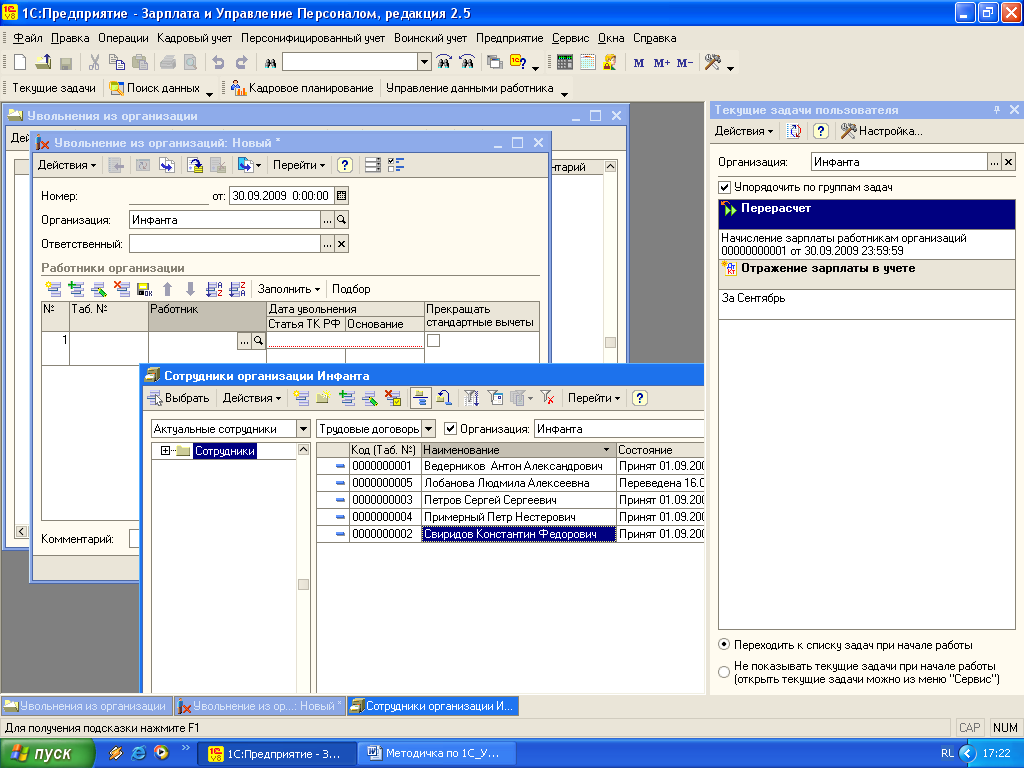
Task: Open Действия dropdown in current tasks panel
Action: (744, 131)
